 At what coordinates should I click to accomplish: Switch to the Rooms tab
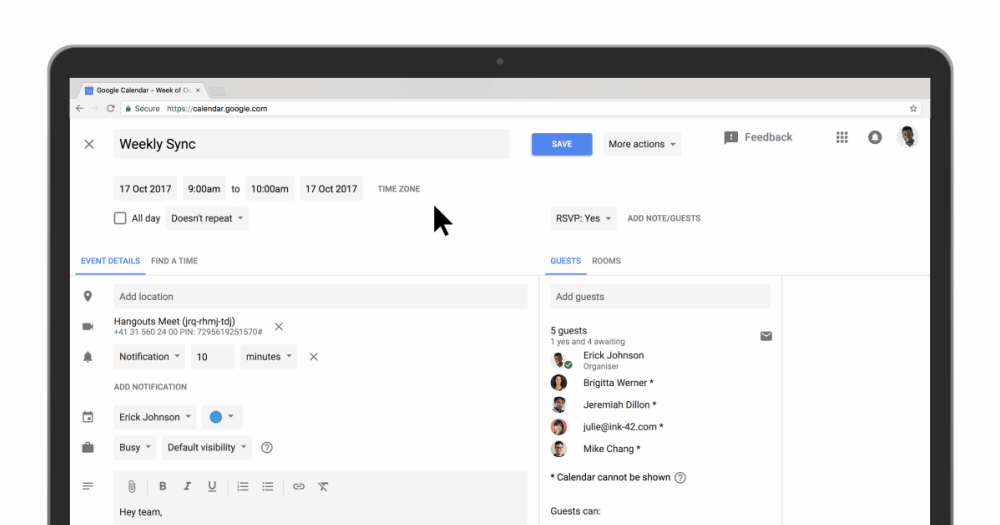606,261
